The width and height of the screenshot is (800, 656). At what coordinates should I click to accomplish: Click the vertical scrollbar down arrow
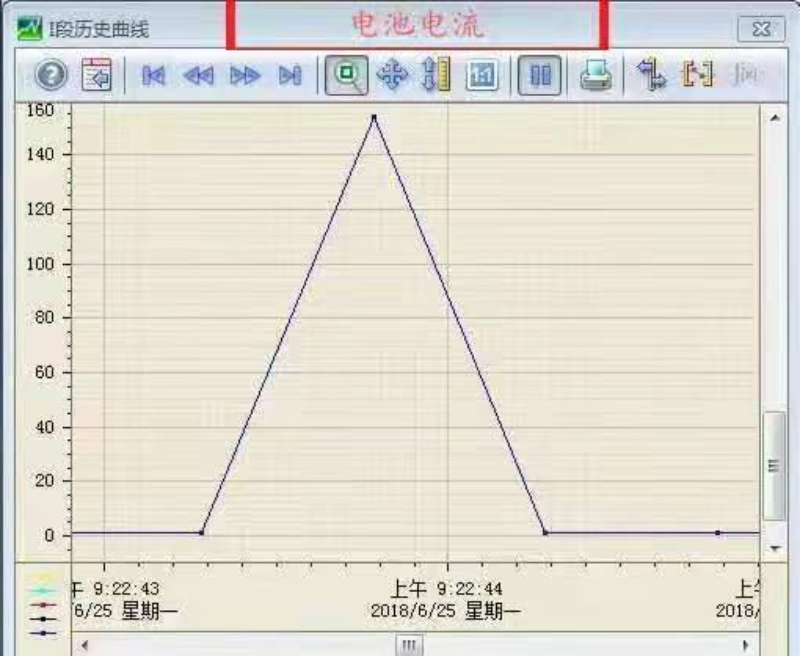pyautogui.click(x=775, y=548)
